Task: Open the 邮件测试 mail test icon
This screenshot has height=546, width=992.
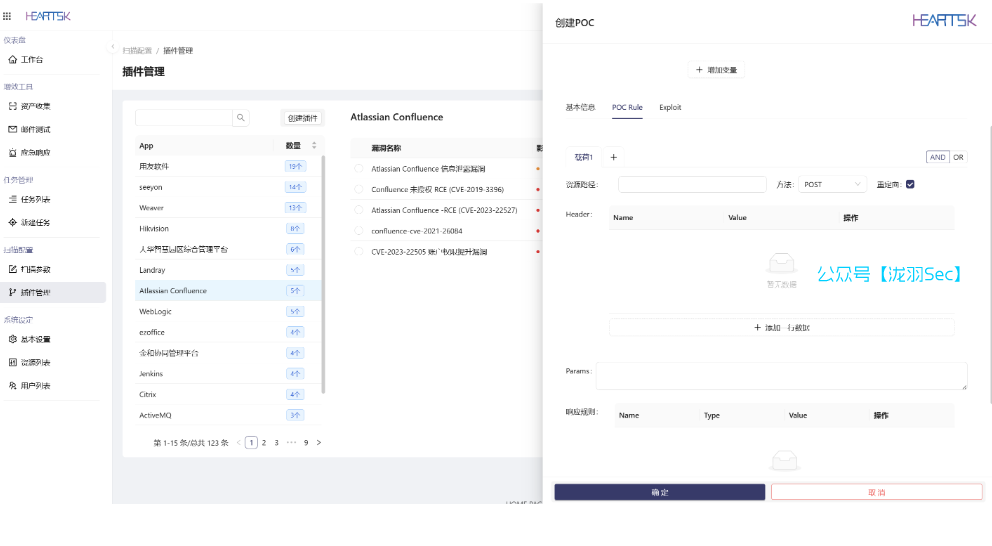Action: [x=13, y=129]
